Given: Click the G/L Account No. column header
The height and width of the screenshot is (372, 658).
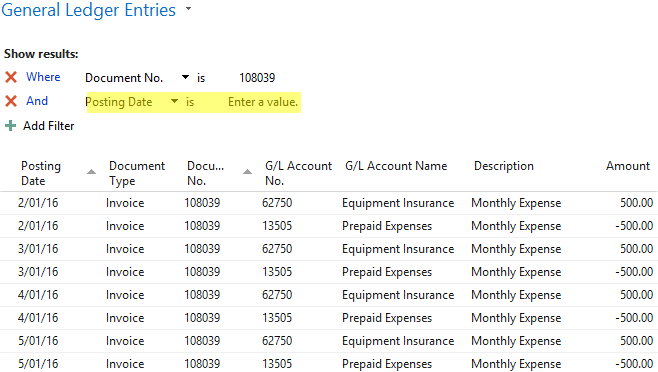Looking at the screenshot, I should tap(298, 173).
